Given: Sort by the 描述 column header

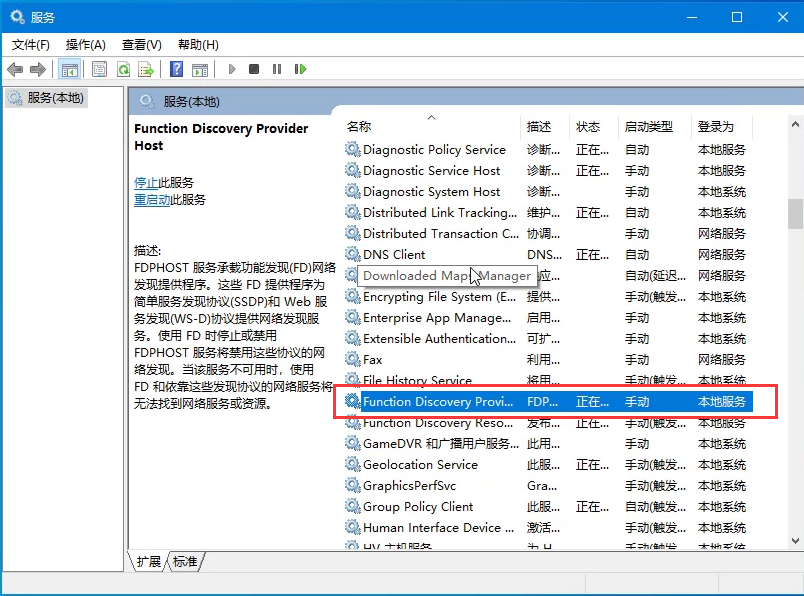Looking at the screenshot, I should 545,126.
